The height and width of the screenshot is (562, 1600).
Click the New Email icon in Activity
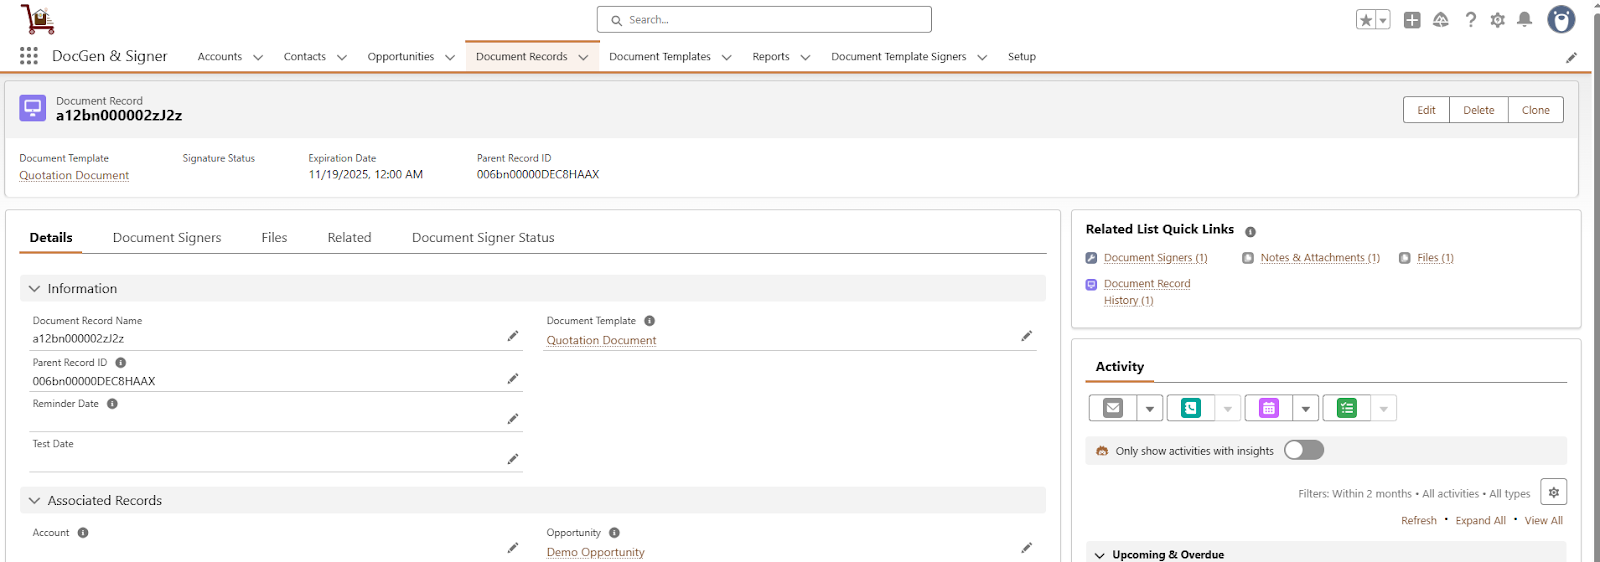coord(1113,408)
